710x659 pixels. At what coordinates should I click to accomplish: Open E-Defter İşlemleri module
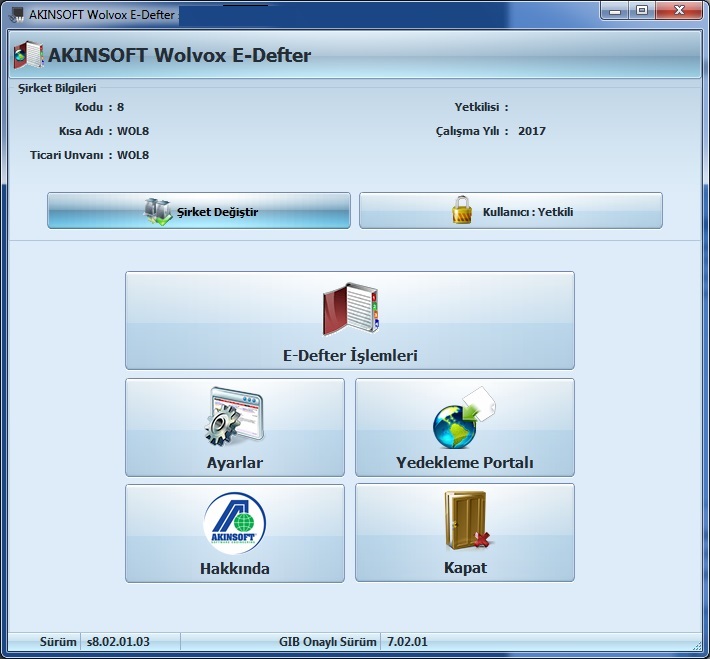[350, 320]
